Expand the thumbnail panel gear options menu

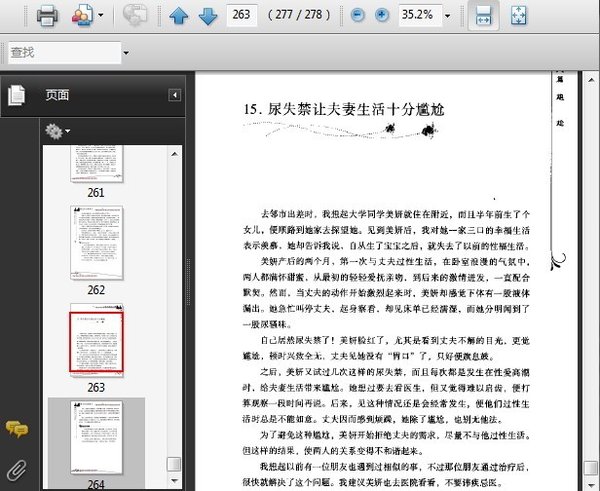point(57,131)
